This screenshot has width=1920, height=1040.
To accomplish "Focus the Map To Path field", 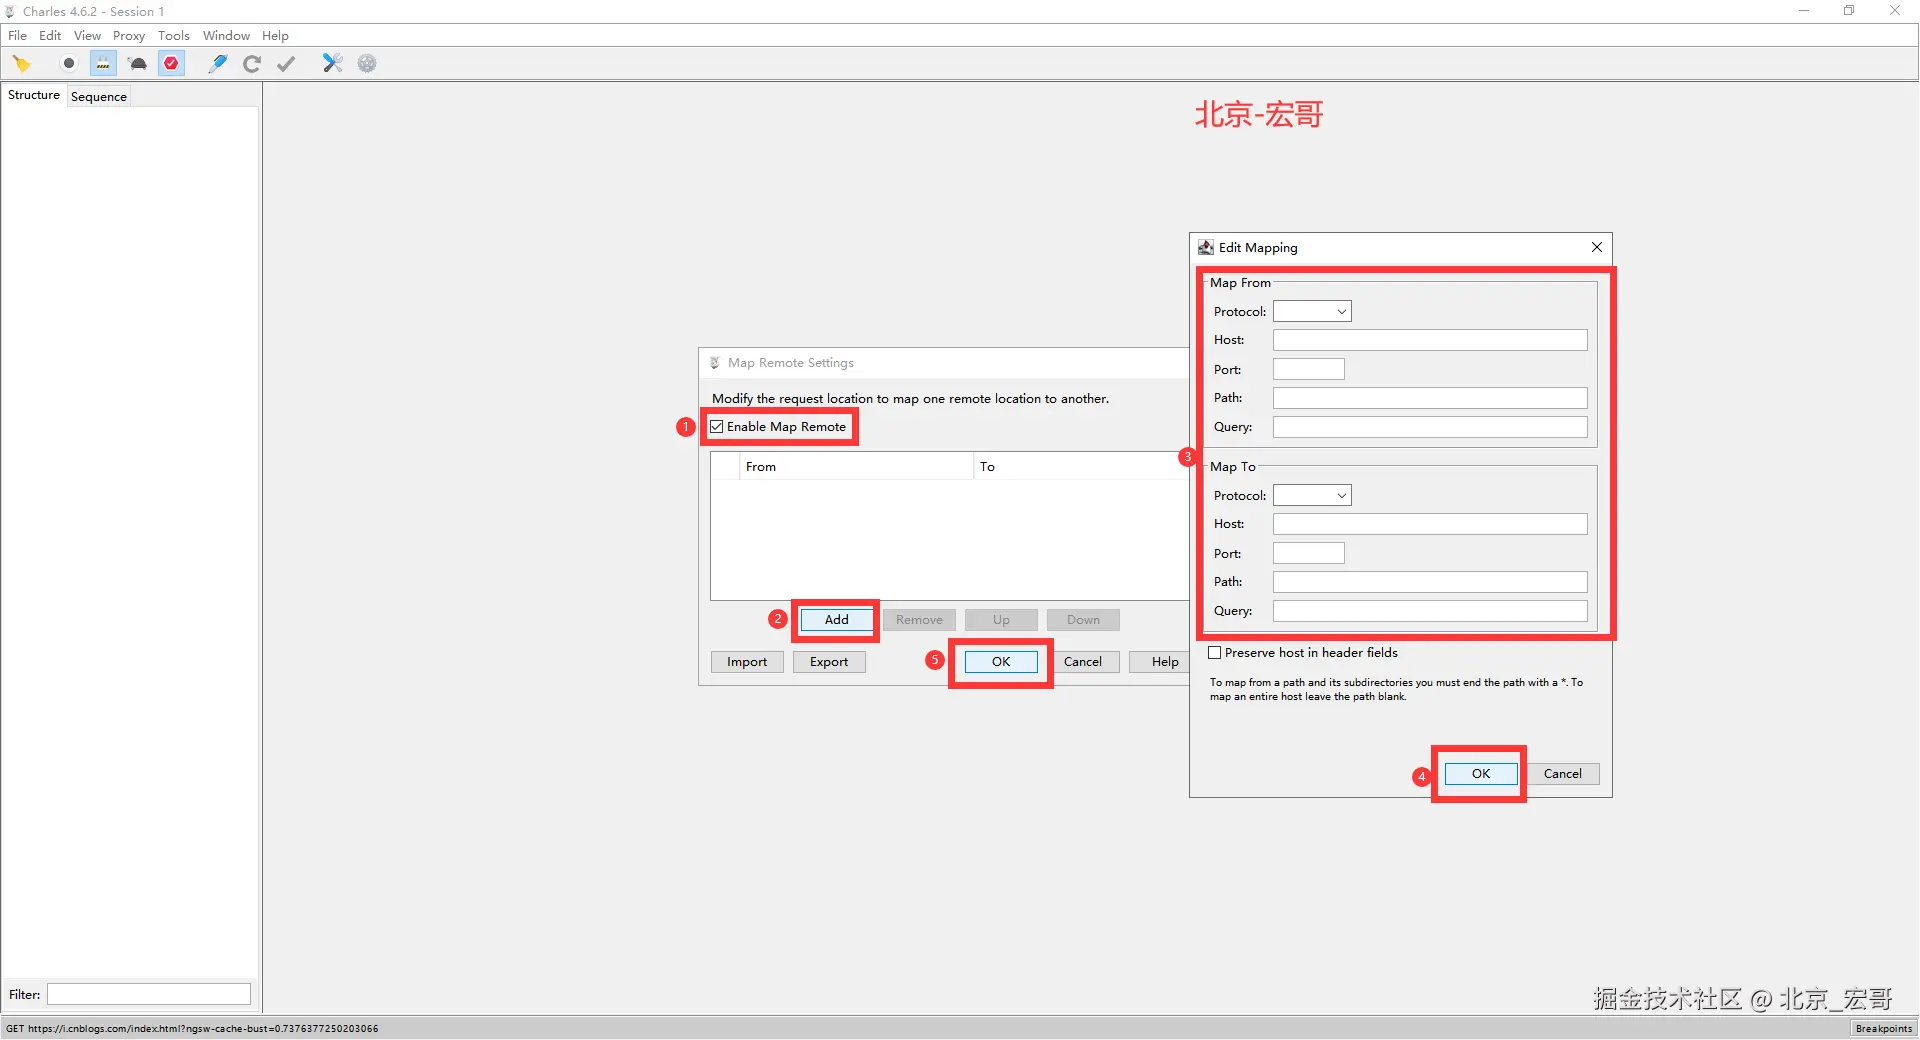I will click(1430, 582).
